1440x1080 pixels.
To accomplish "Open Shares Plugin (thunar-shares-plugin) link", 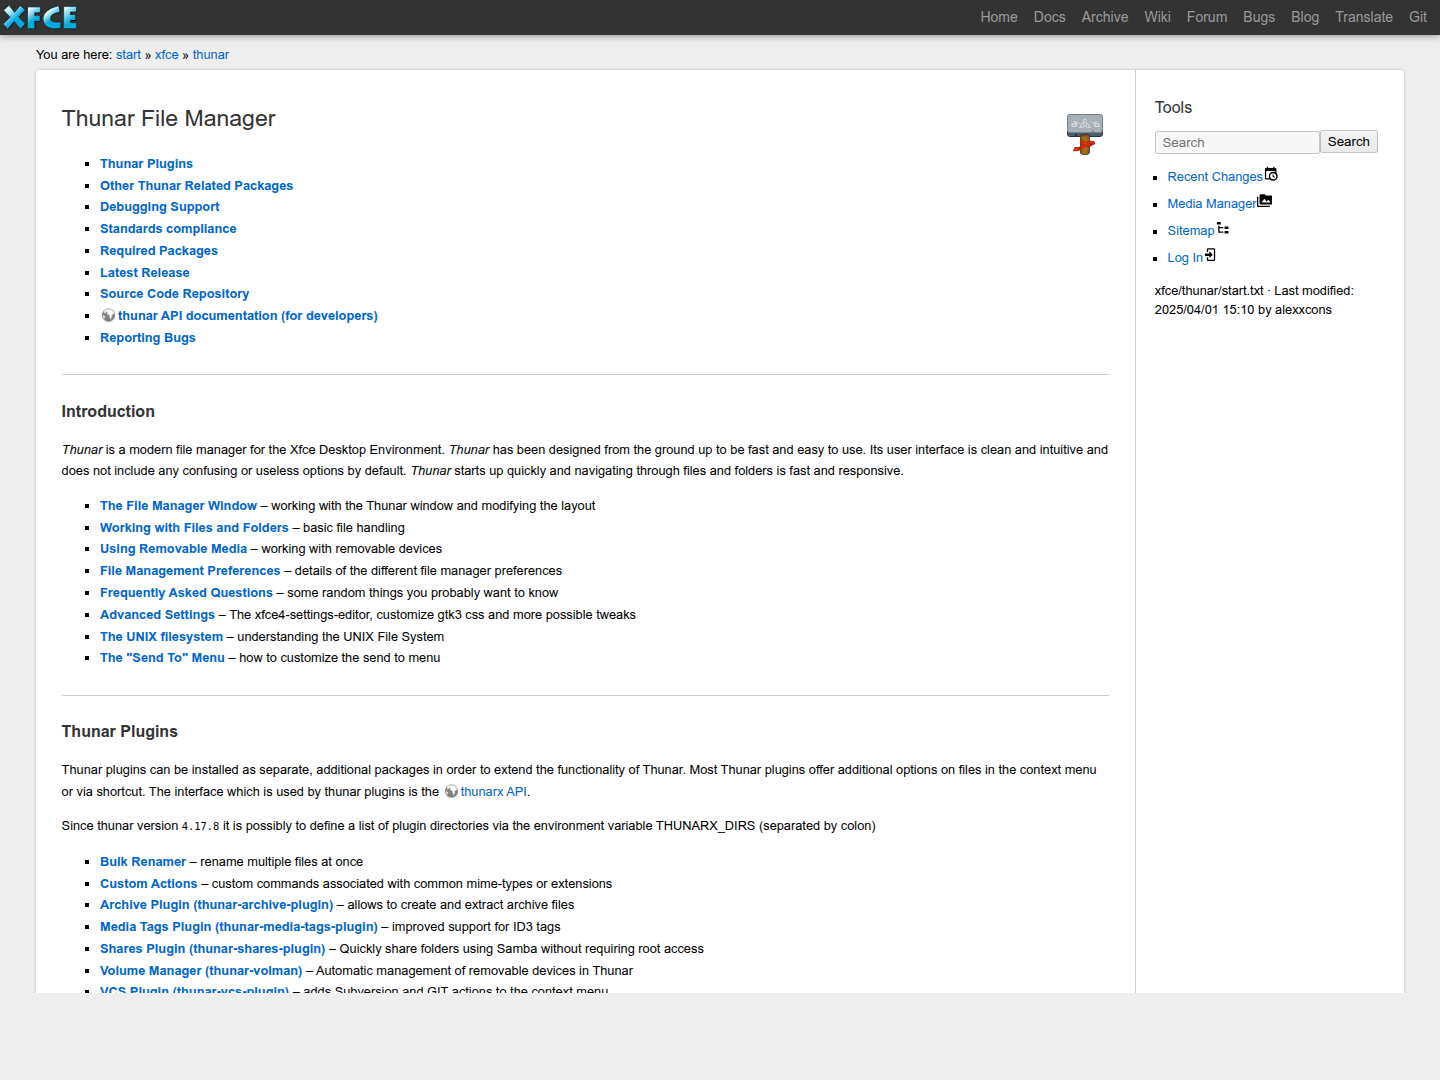I will click(x=213, y=949).
